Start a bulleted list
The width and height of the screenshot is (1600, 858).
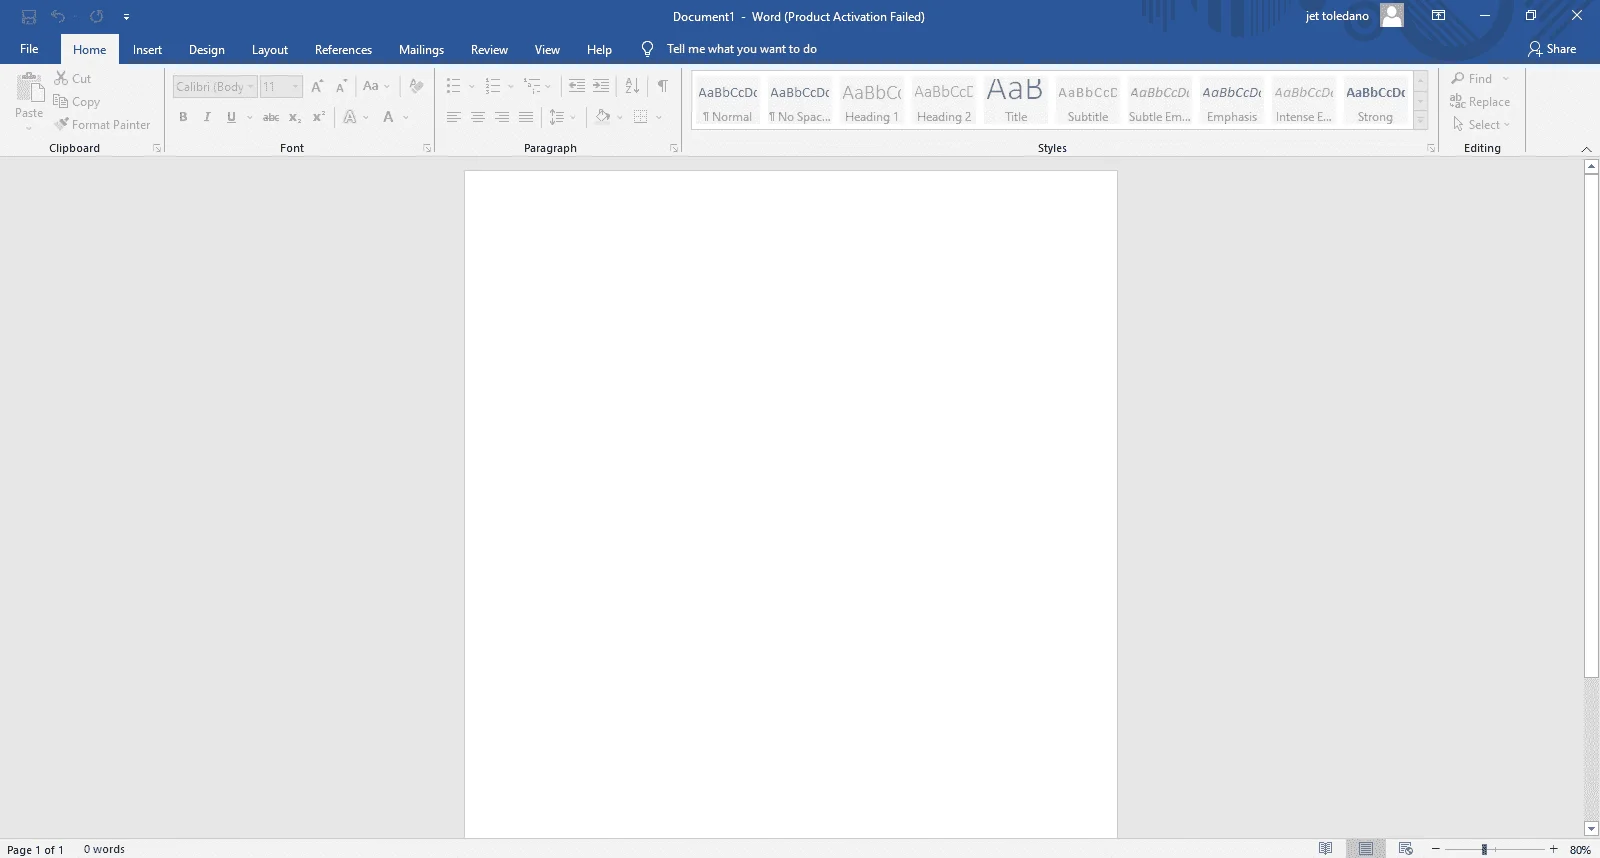click(453, 86)
